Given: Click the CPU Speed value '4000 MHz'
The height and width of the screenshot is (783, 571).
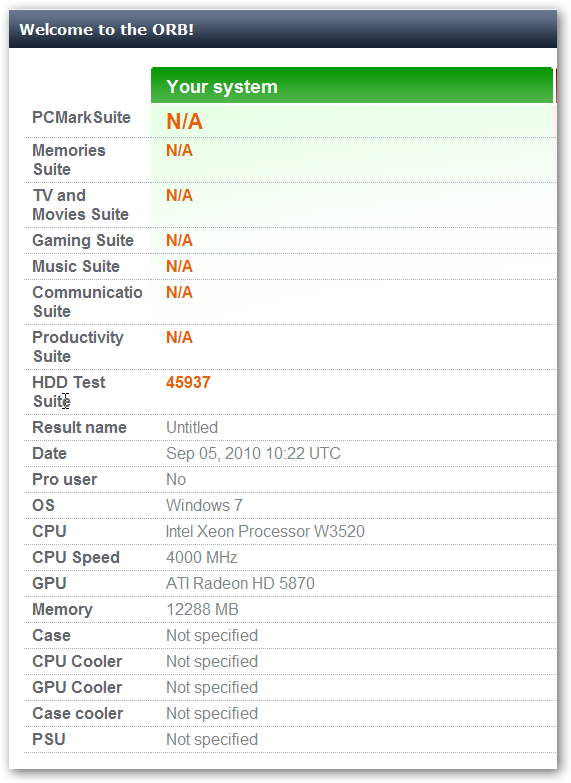Looking at the screenshot, I should (202, 557).
